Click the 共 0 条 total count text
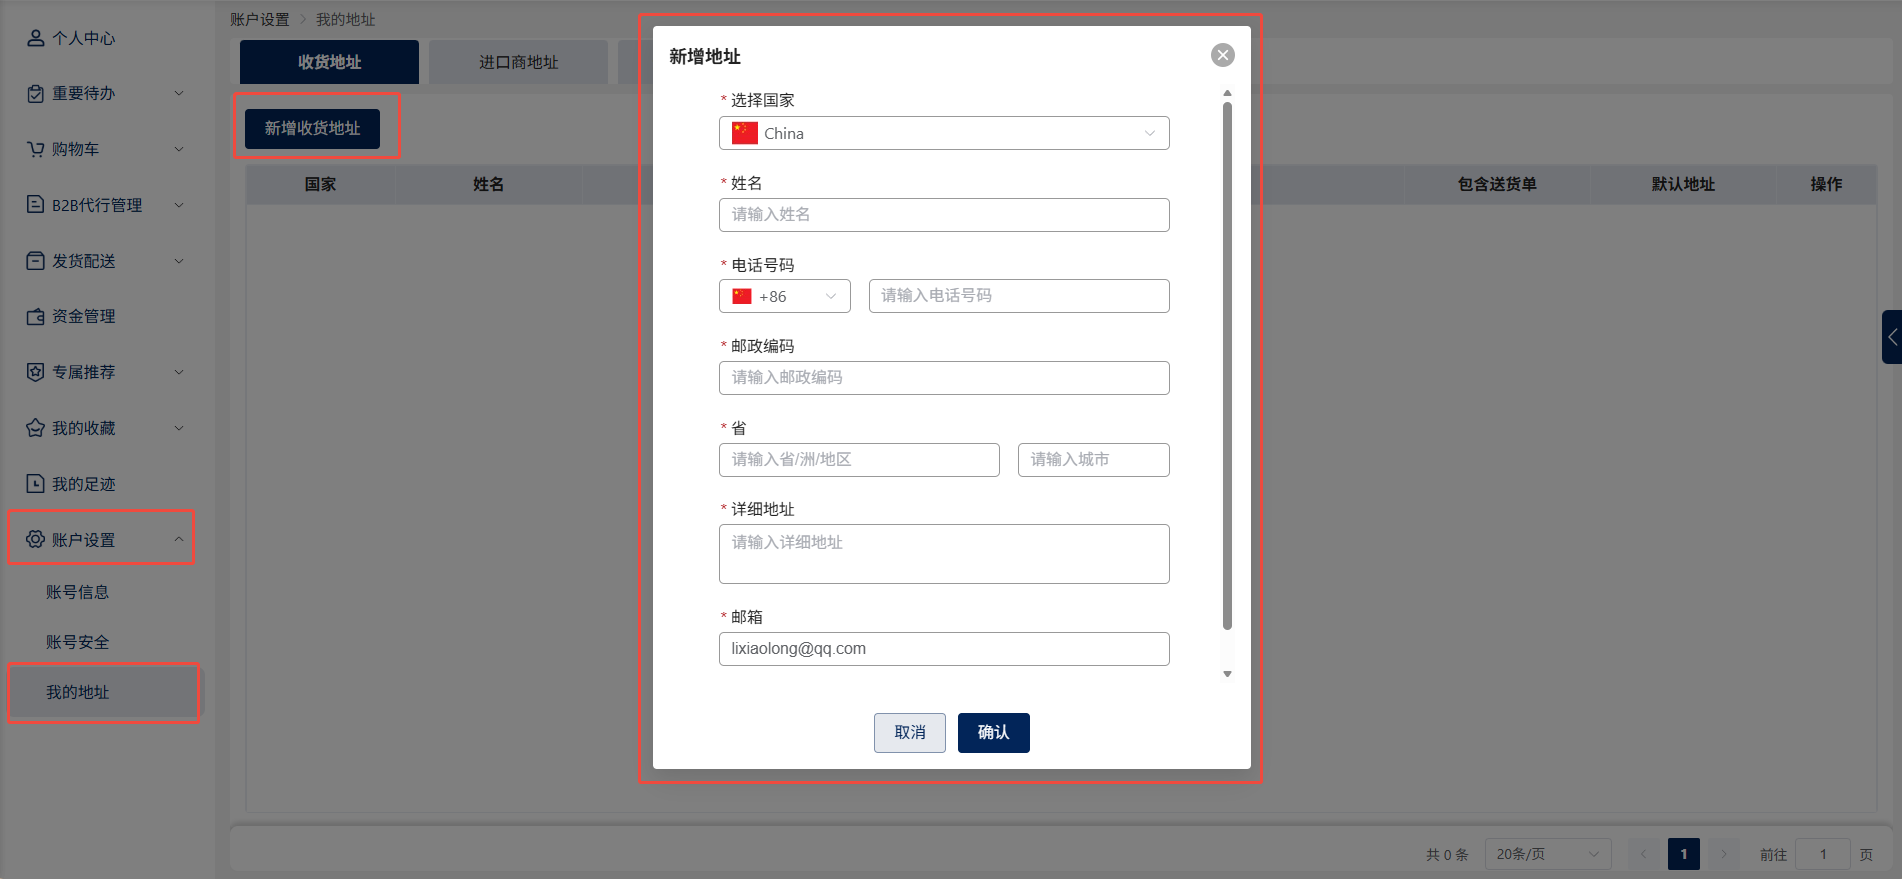Viewport: 1902px width, 879px height. (x=1447, y=855)
